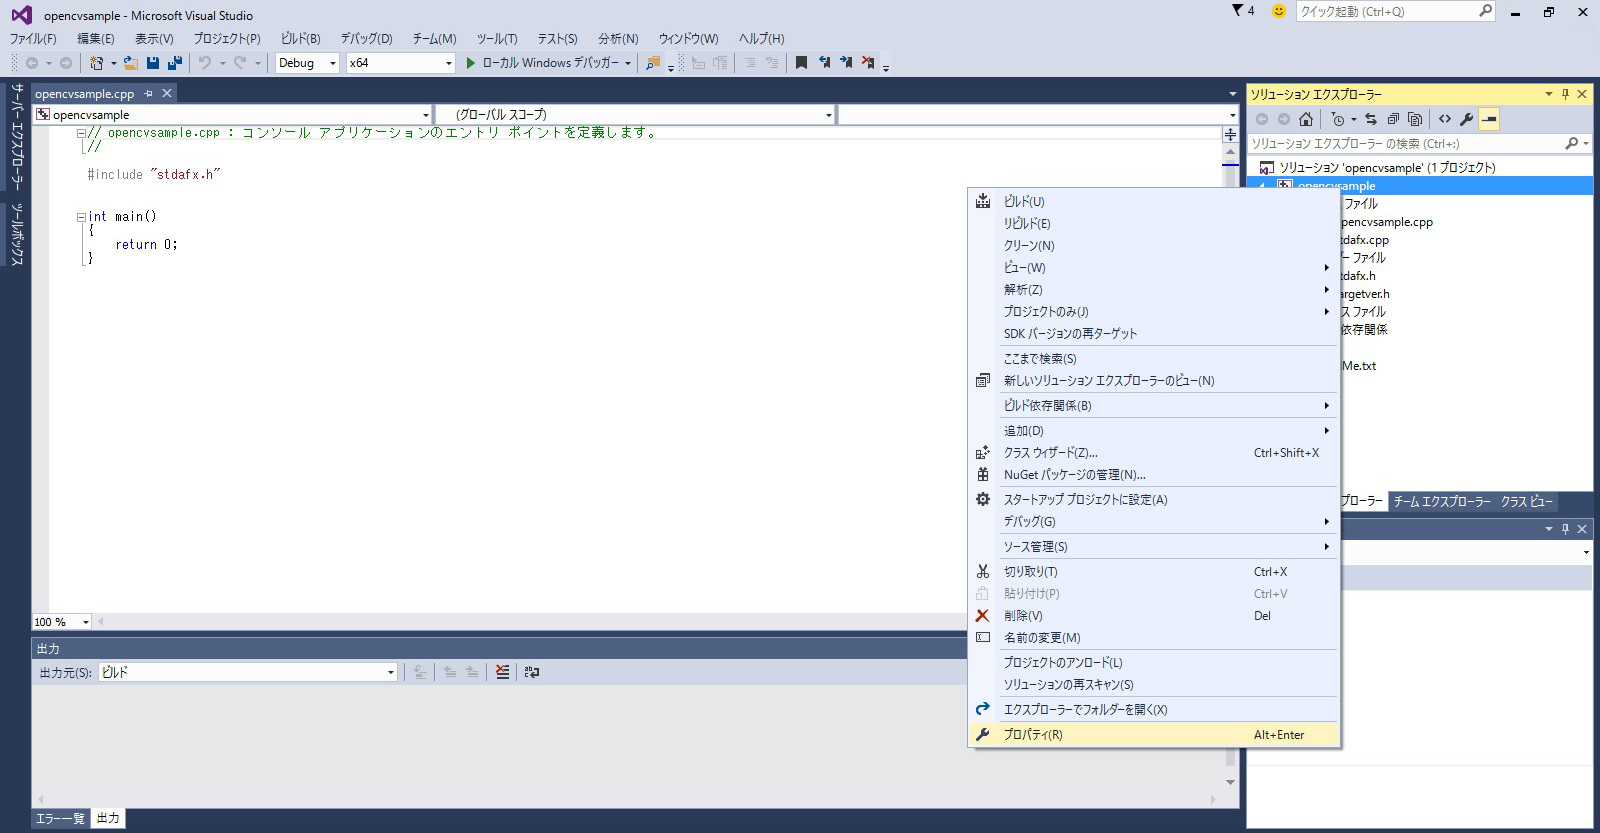
Task: Toggle word wrap in the output panel
Action: tap(532, 672)
